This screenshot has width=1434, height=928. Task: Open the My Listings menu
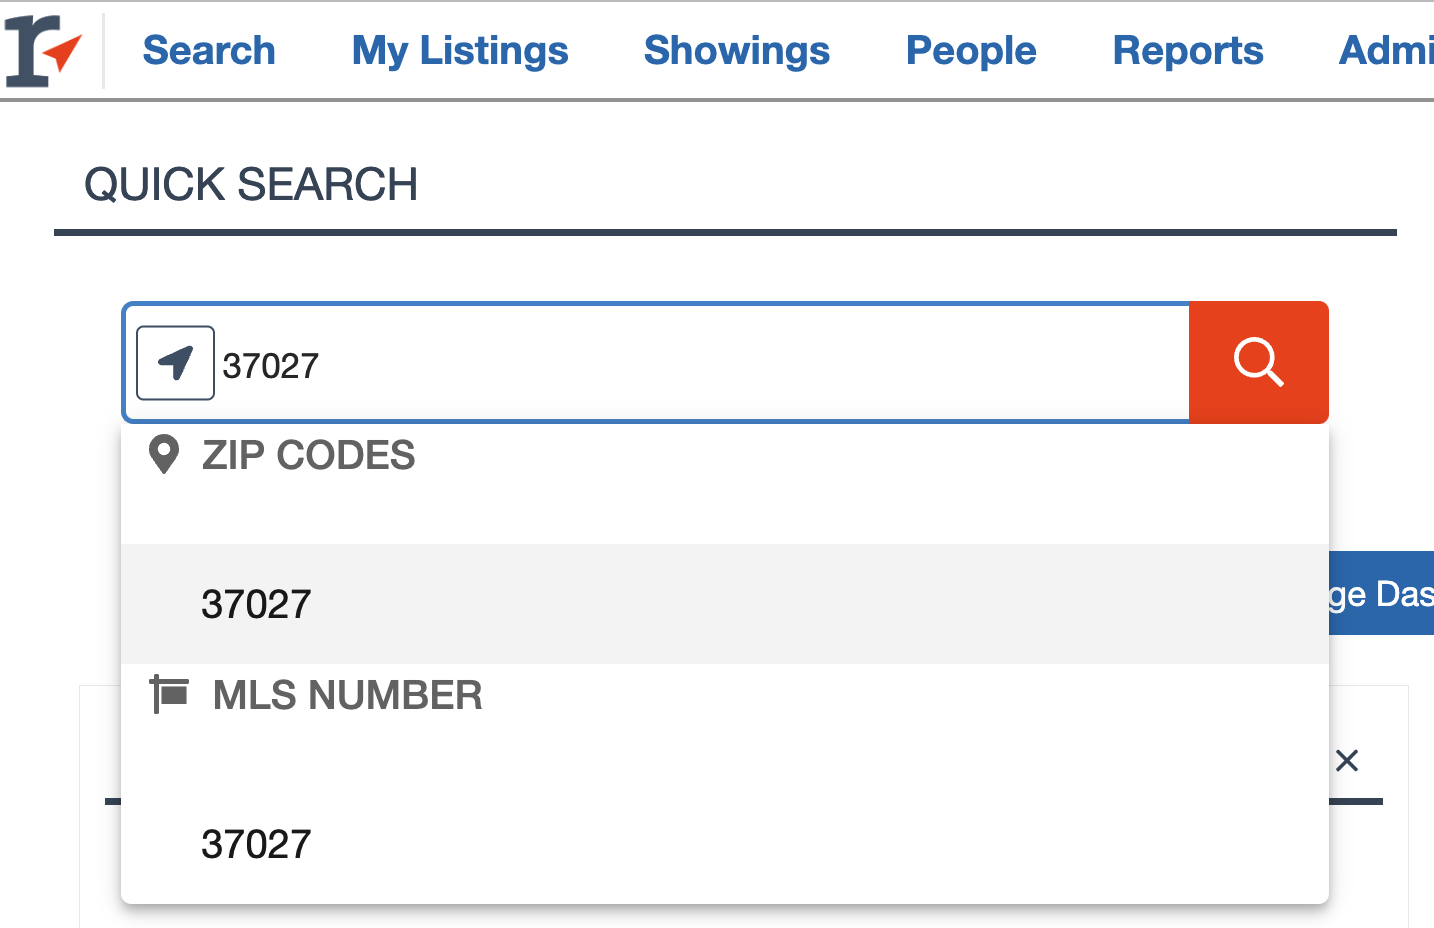pos(459,51)
